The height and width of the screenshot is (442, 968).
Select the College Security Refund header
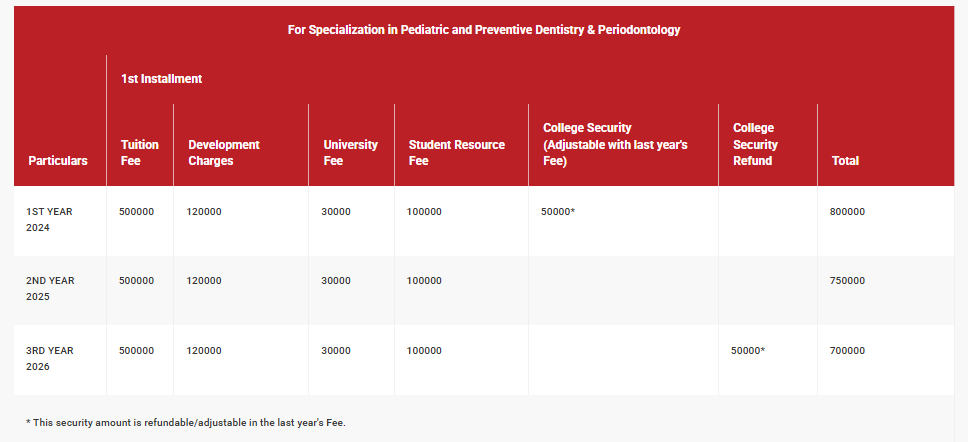coord(755,144)
